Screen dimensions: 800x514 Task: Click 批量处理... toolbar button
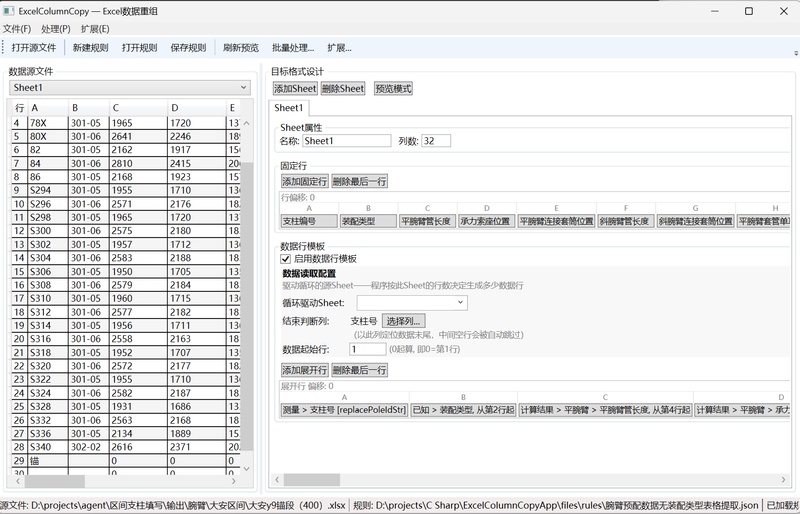(x=293, y=47)
